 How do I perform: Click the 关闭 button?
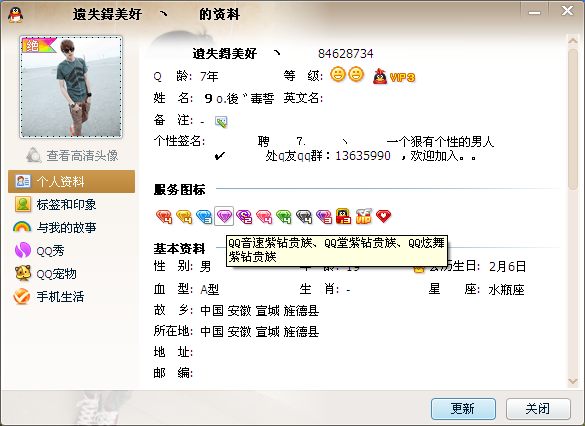[x=538, y=409]
